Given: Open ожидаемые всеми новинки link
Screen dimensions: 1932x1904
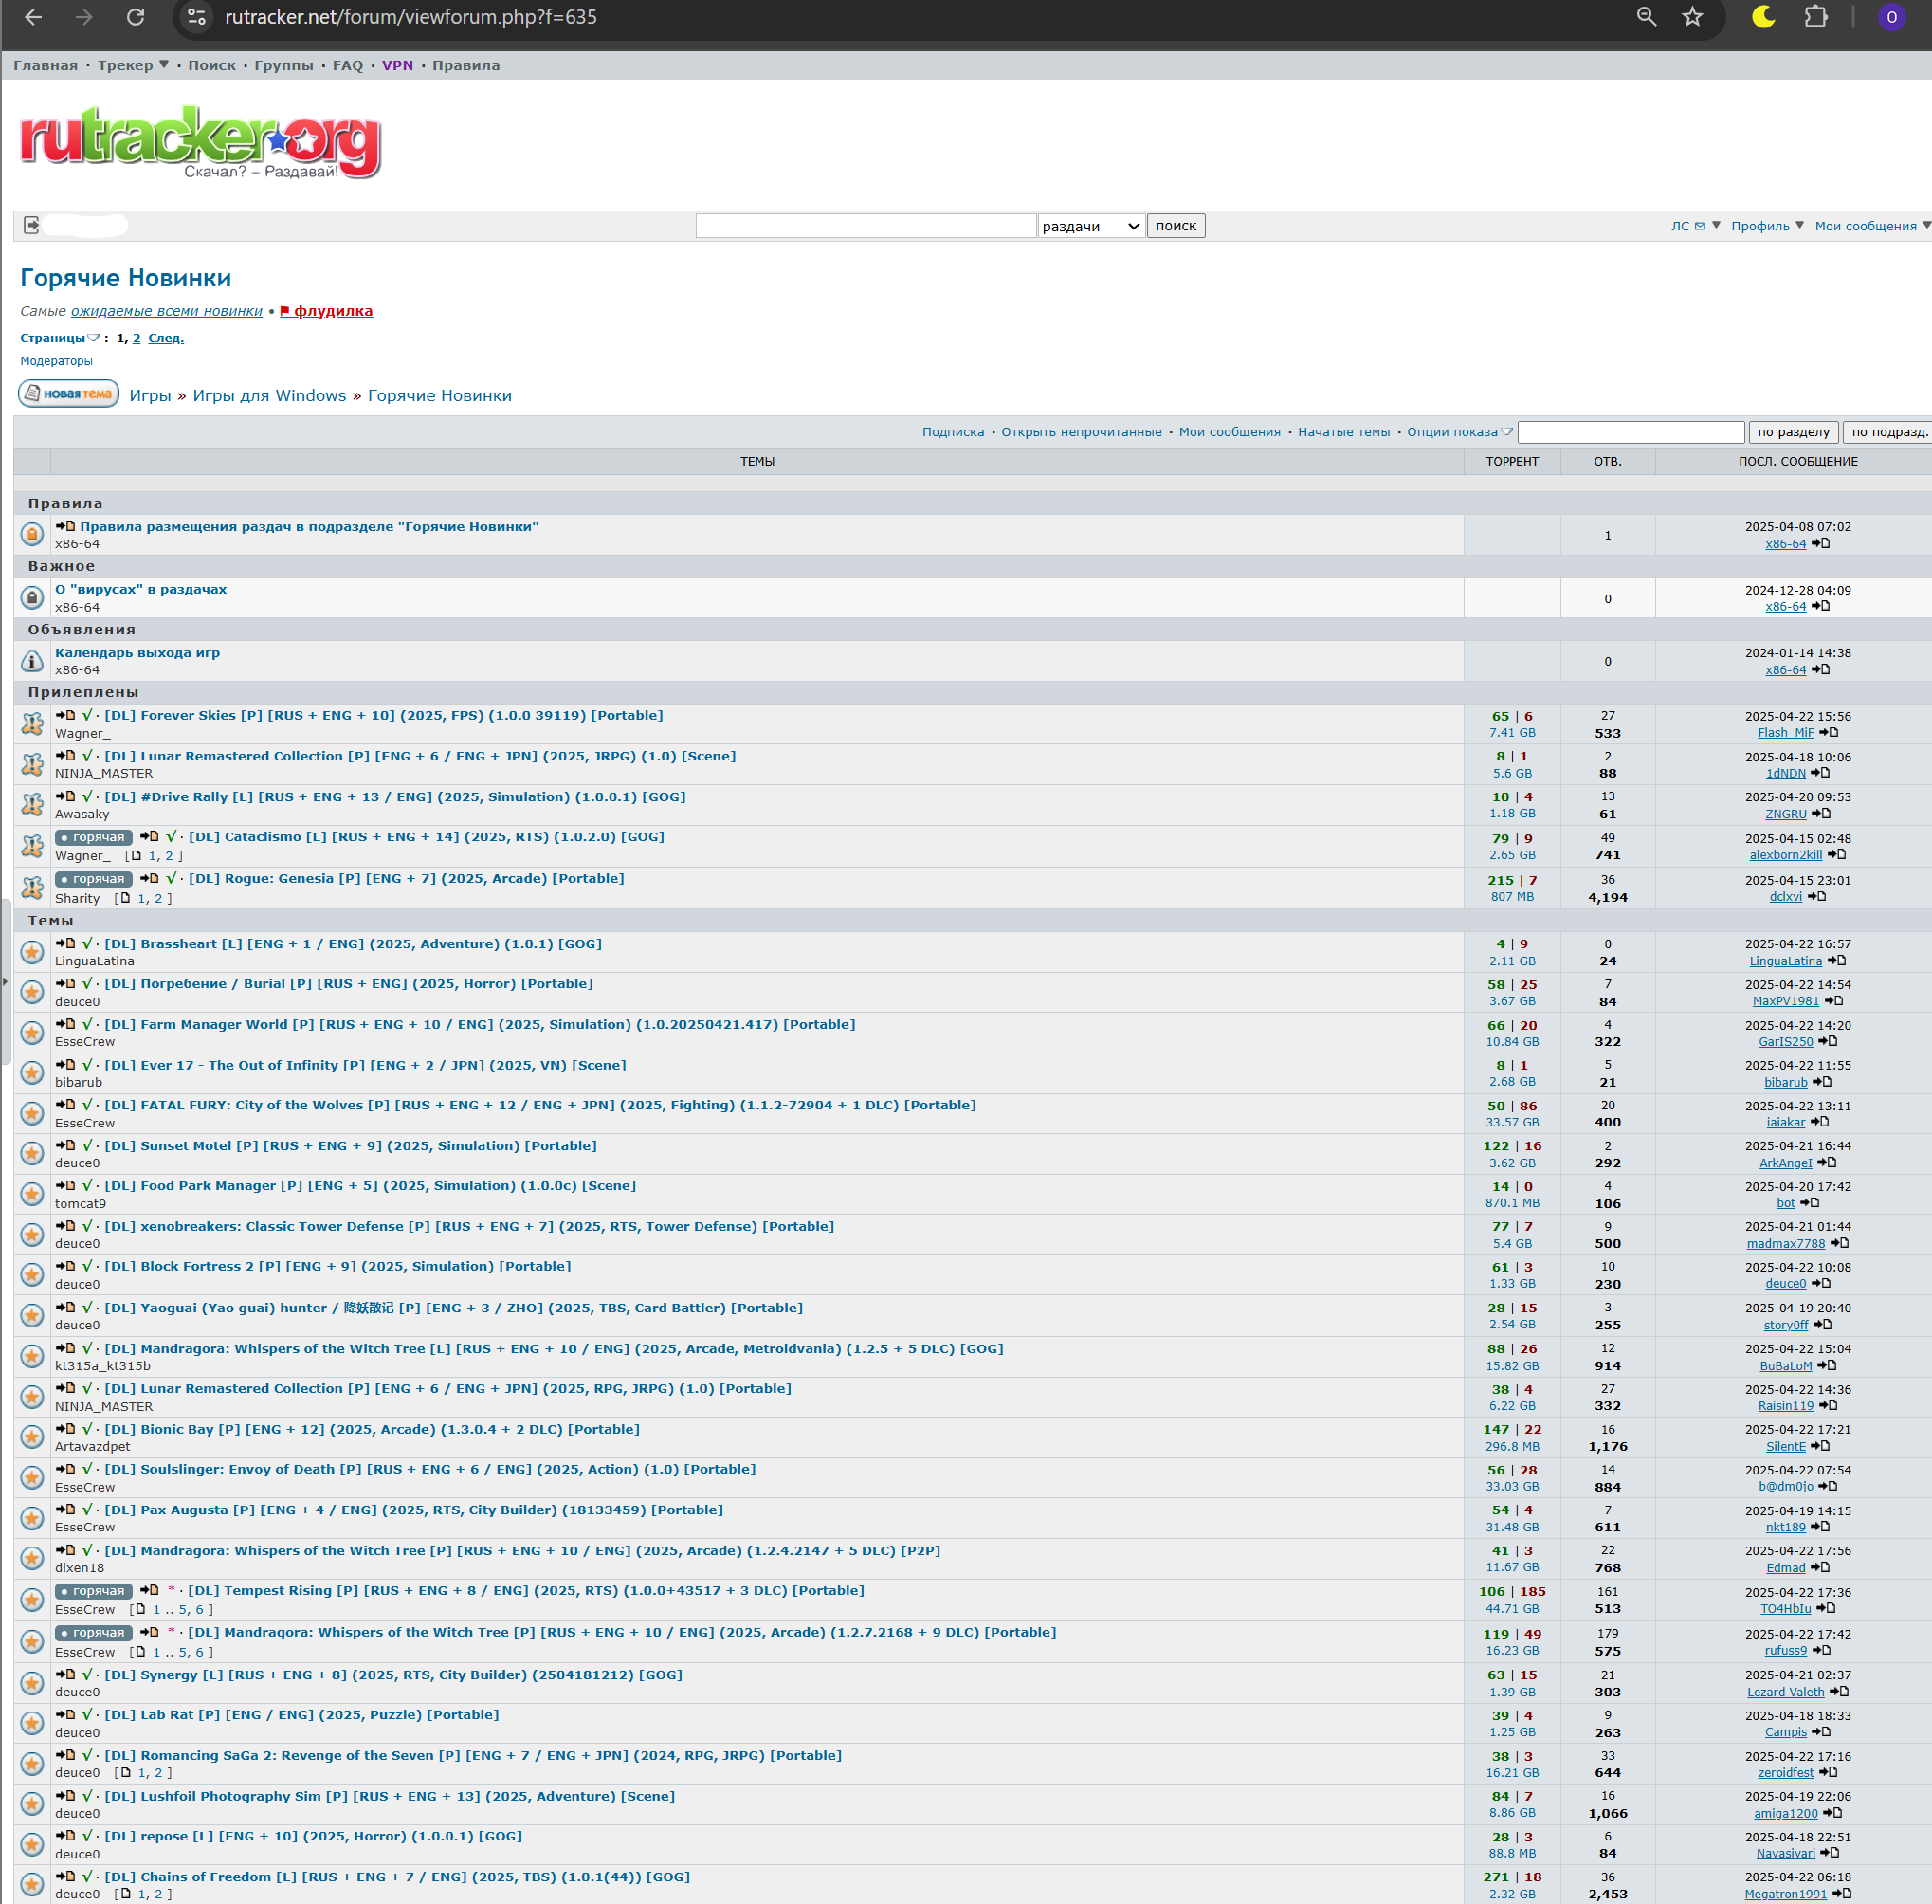Looking at the screenshot, I should [167, 311].
